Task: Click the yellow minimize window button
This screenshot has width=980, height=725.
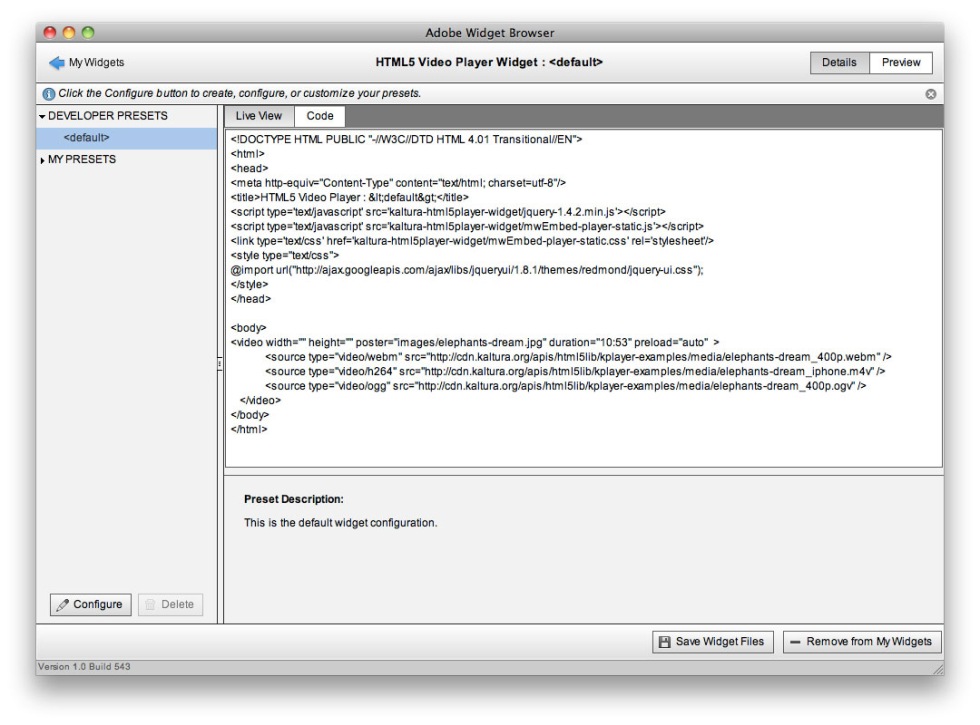Action: pos(69,32)
